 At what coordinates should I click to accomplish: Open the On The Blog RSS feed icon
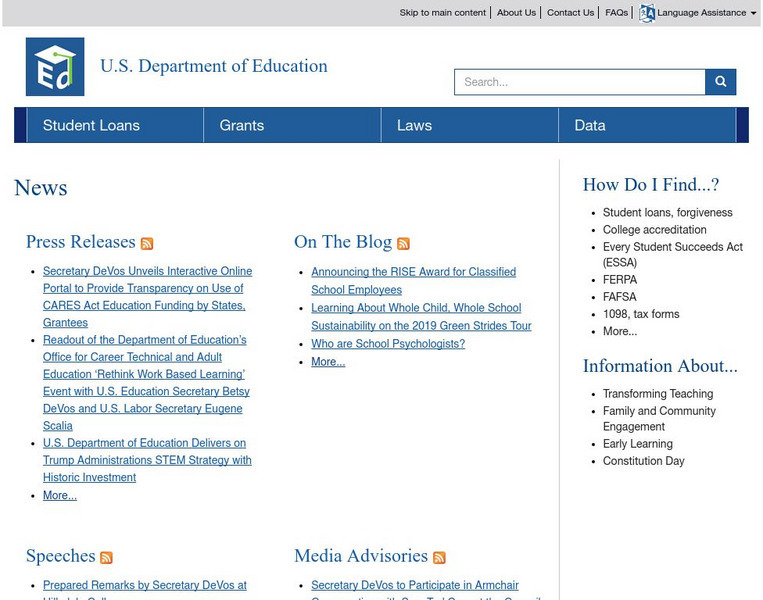(x=403, y=244)
